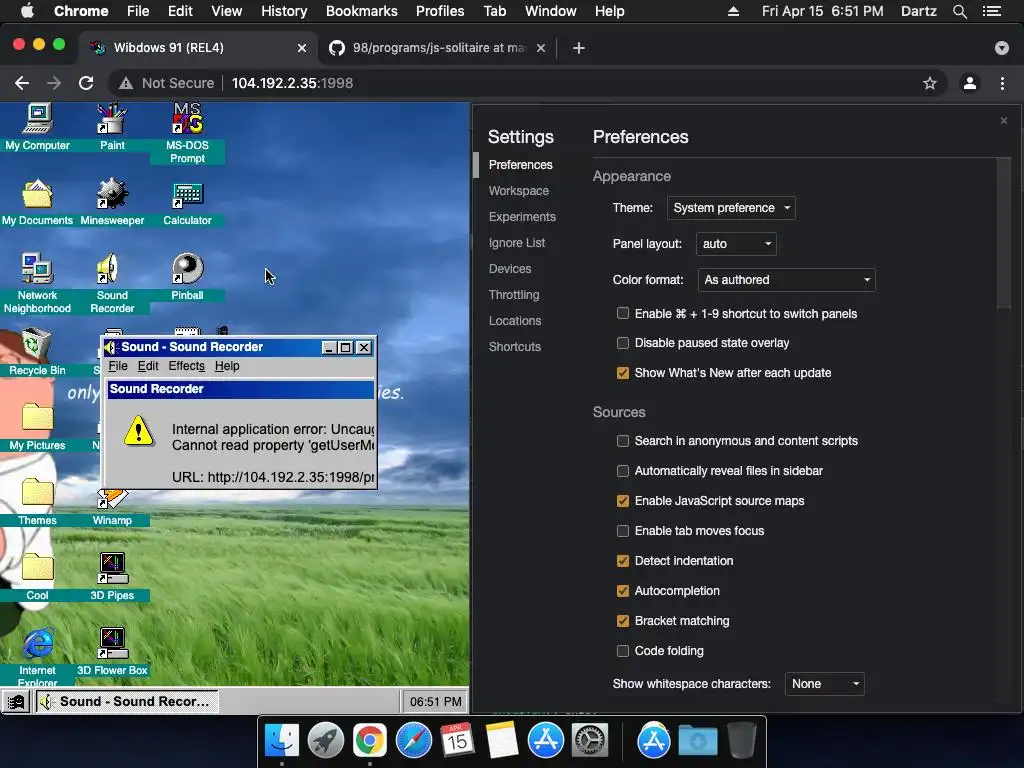1024x768 pixels.
Task: Bookmark this page with the star icon
Action: [x=929, y=83]
